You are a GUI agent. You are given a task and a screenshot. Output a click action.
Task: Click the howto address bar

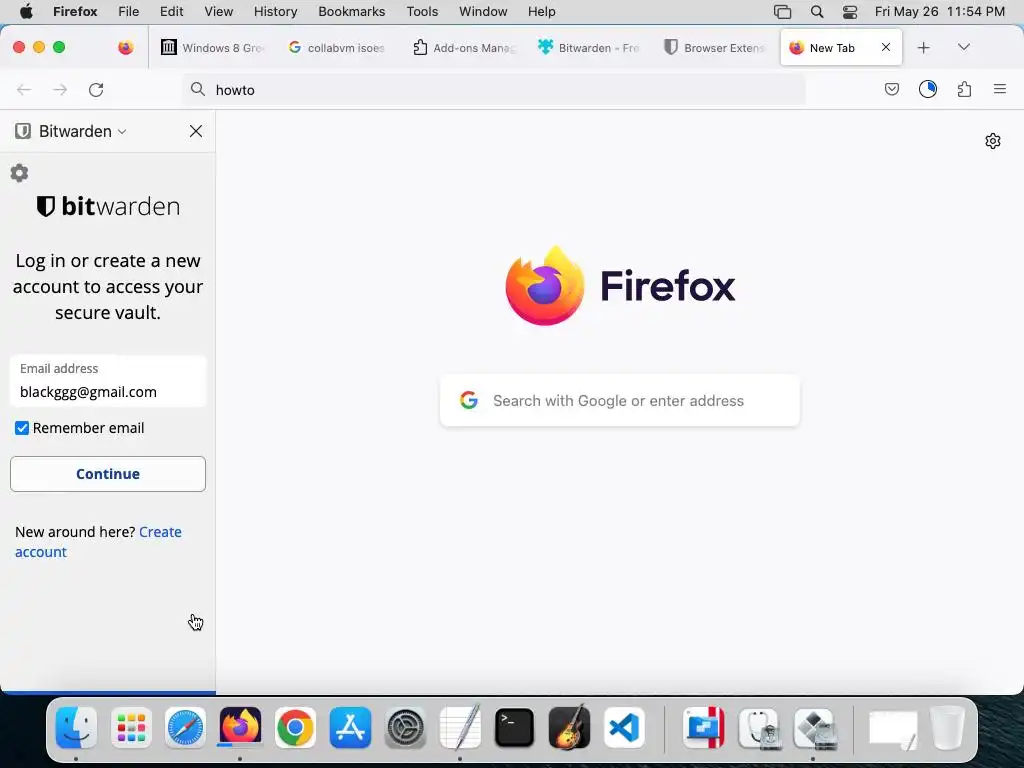[494, 89]
